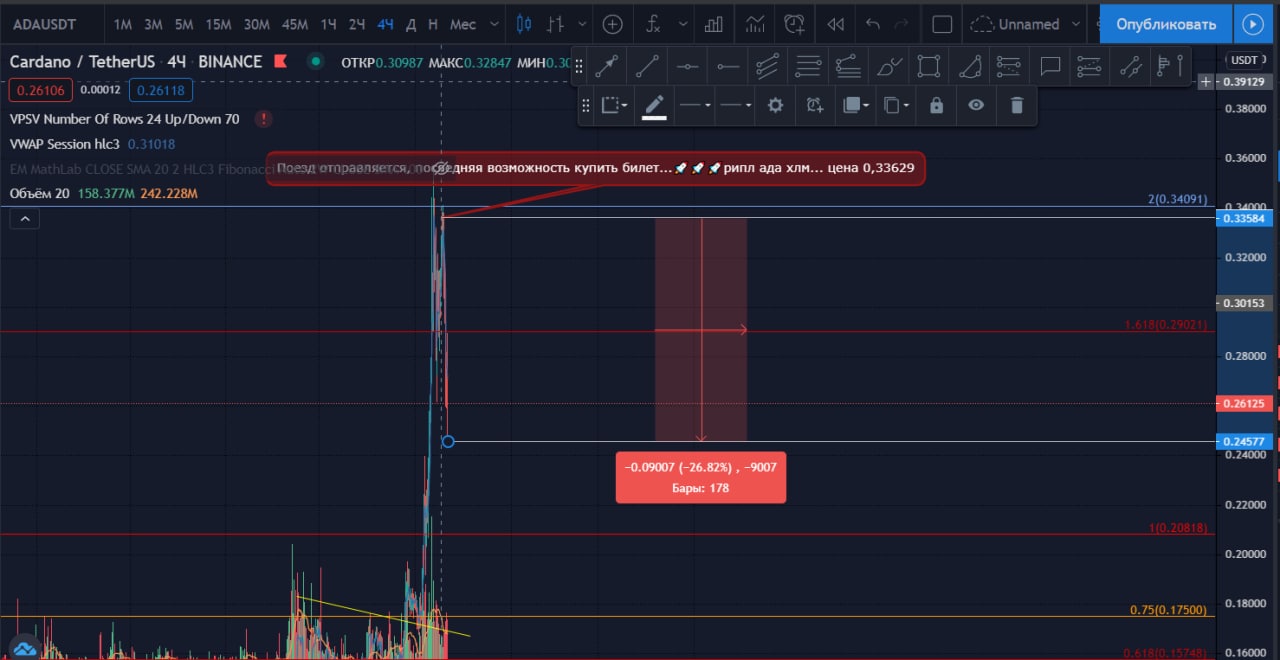Click VPSV Number Of Rows indicator legend
This screenshot has width=1280, height=660.
click(124, 119)
